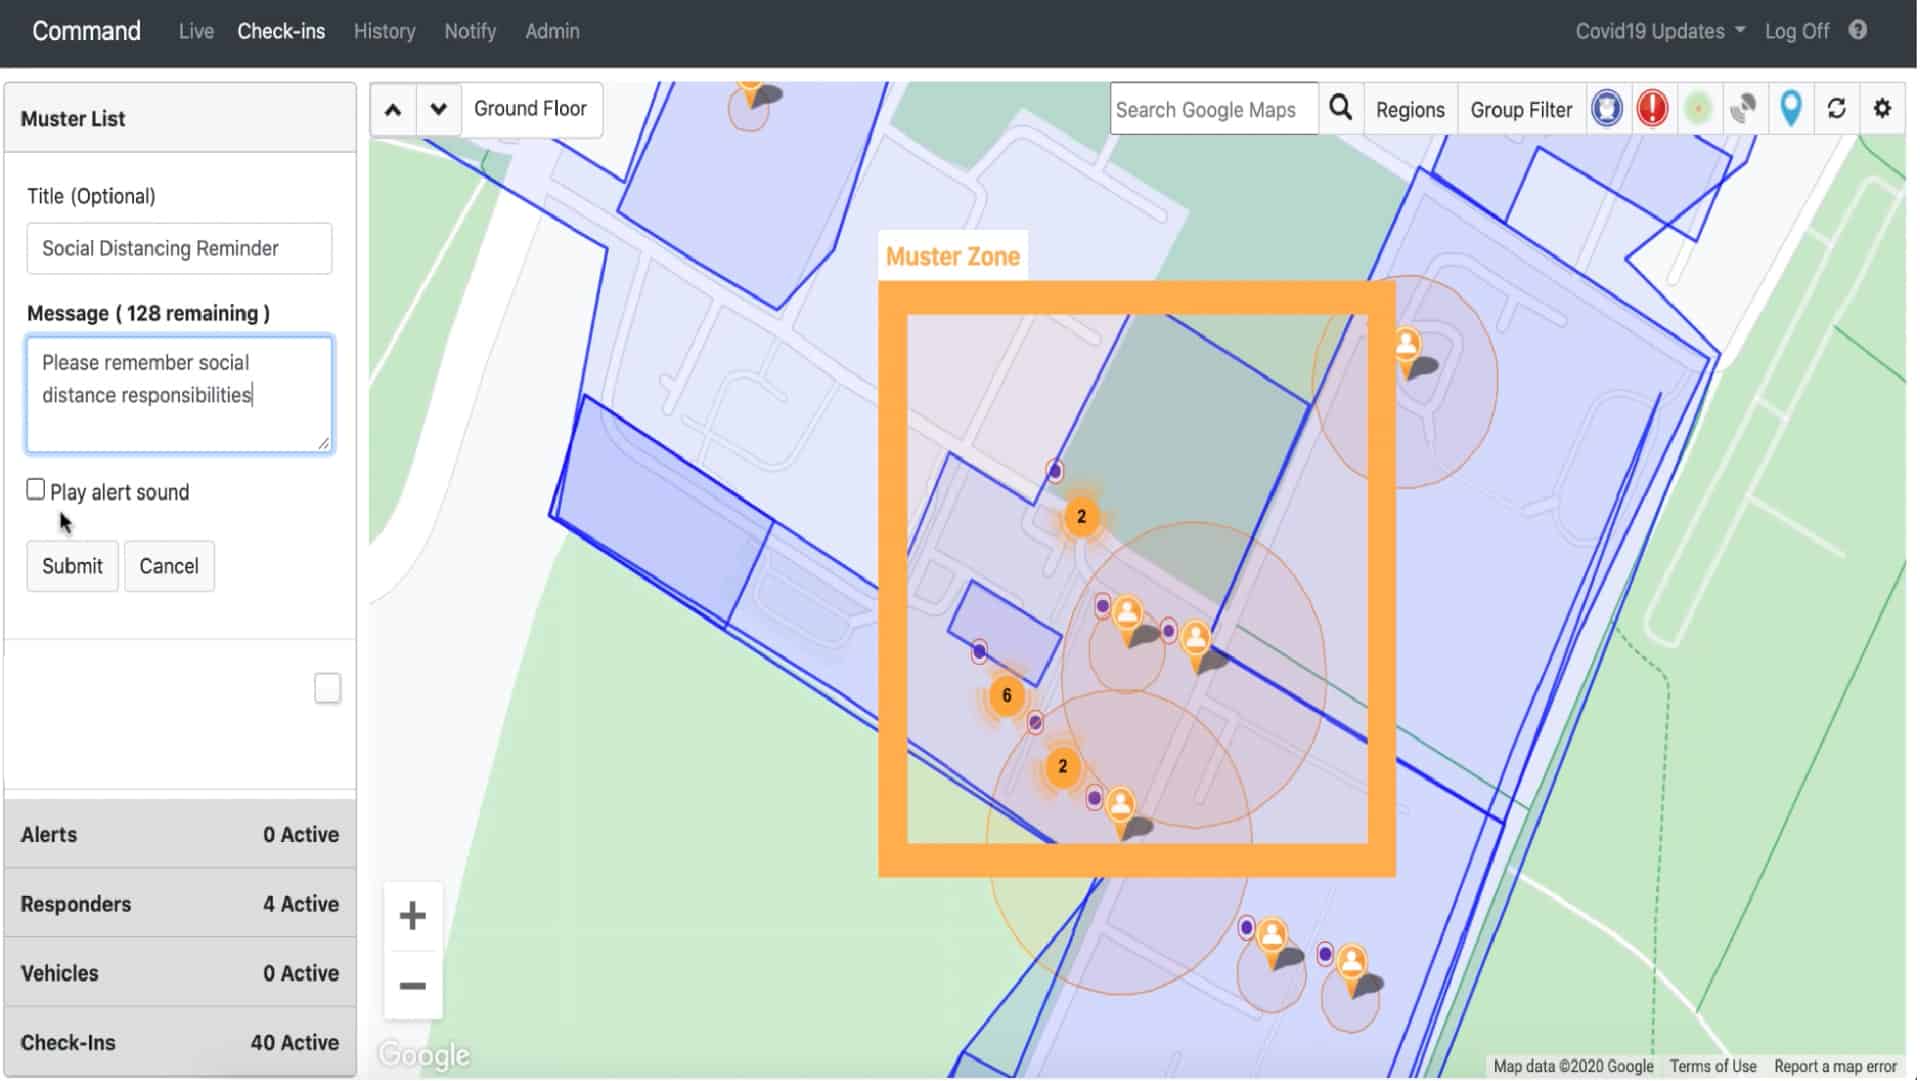This screenshot has height=1081, width=1920.
Task: Open the Group Filter panel
Action: pos(1521,109)
